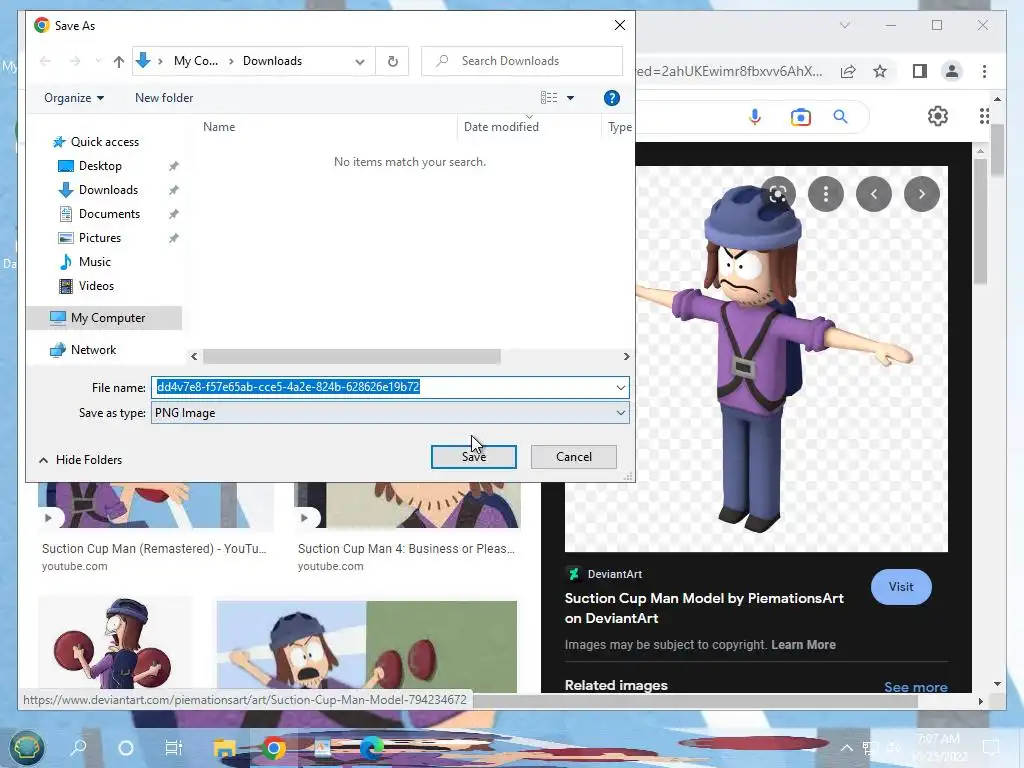Open Chrome three-dot menu
This screenshot has height=768, width=1024.
point(984,71)
